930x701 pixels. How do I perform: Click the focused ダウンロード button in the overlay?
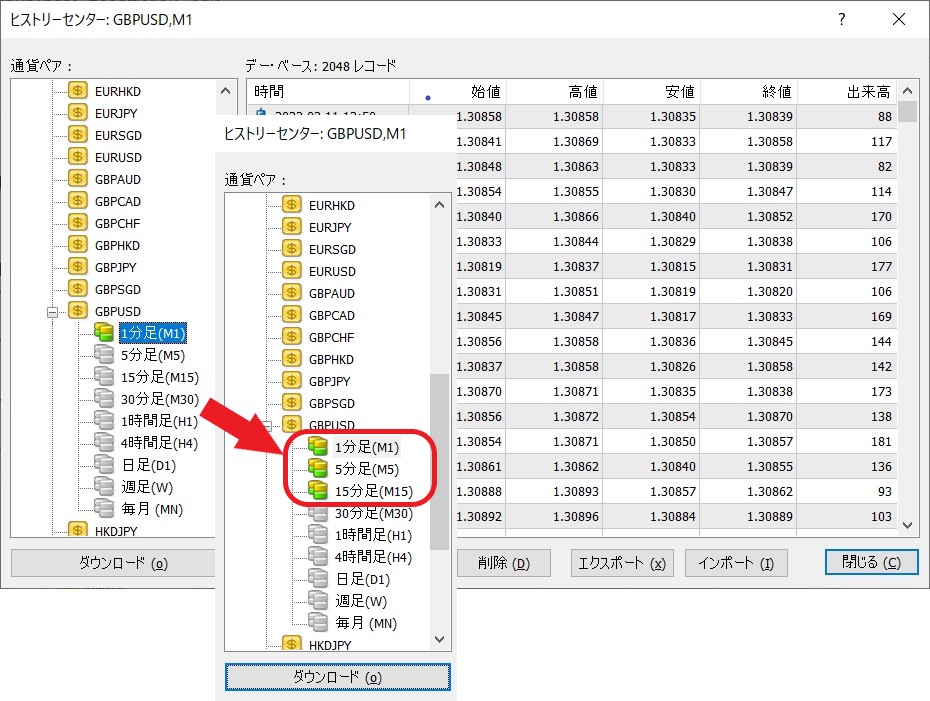337,677
